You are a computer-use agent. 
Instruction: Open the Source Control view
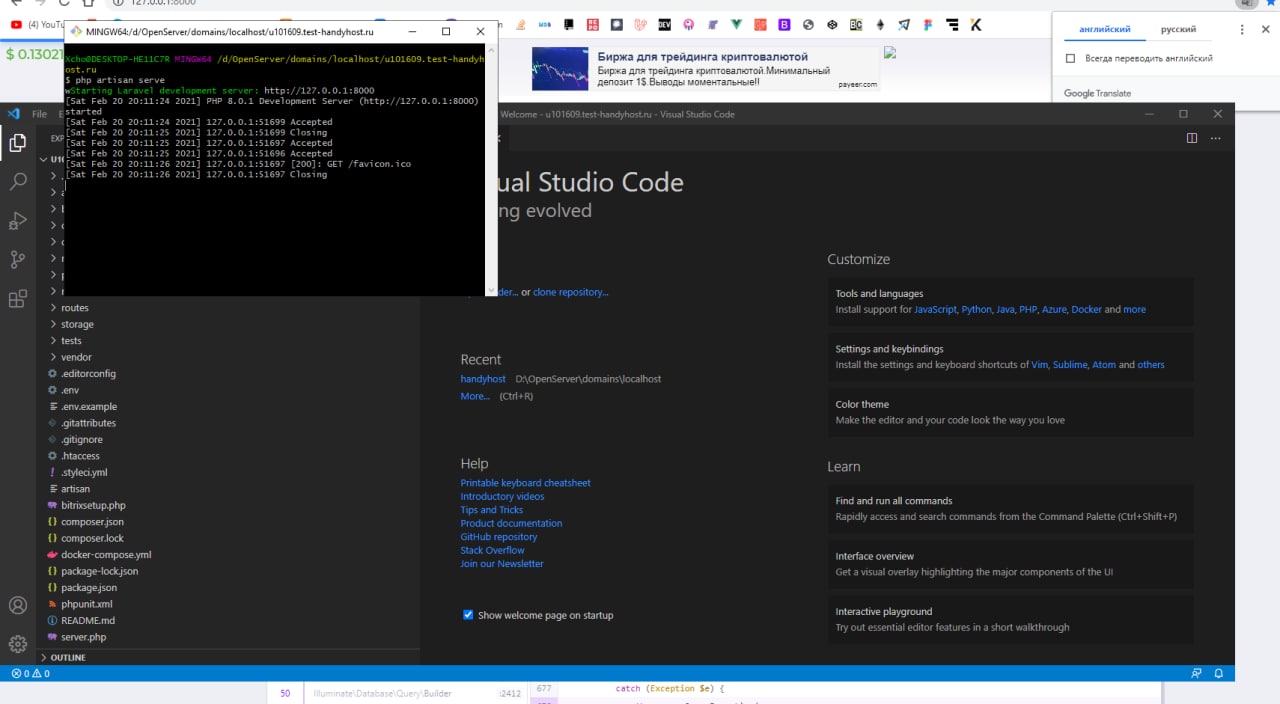coord(17,260)
